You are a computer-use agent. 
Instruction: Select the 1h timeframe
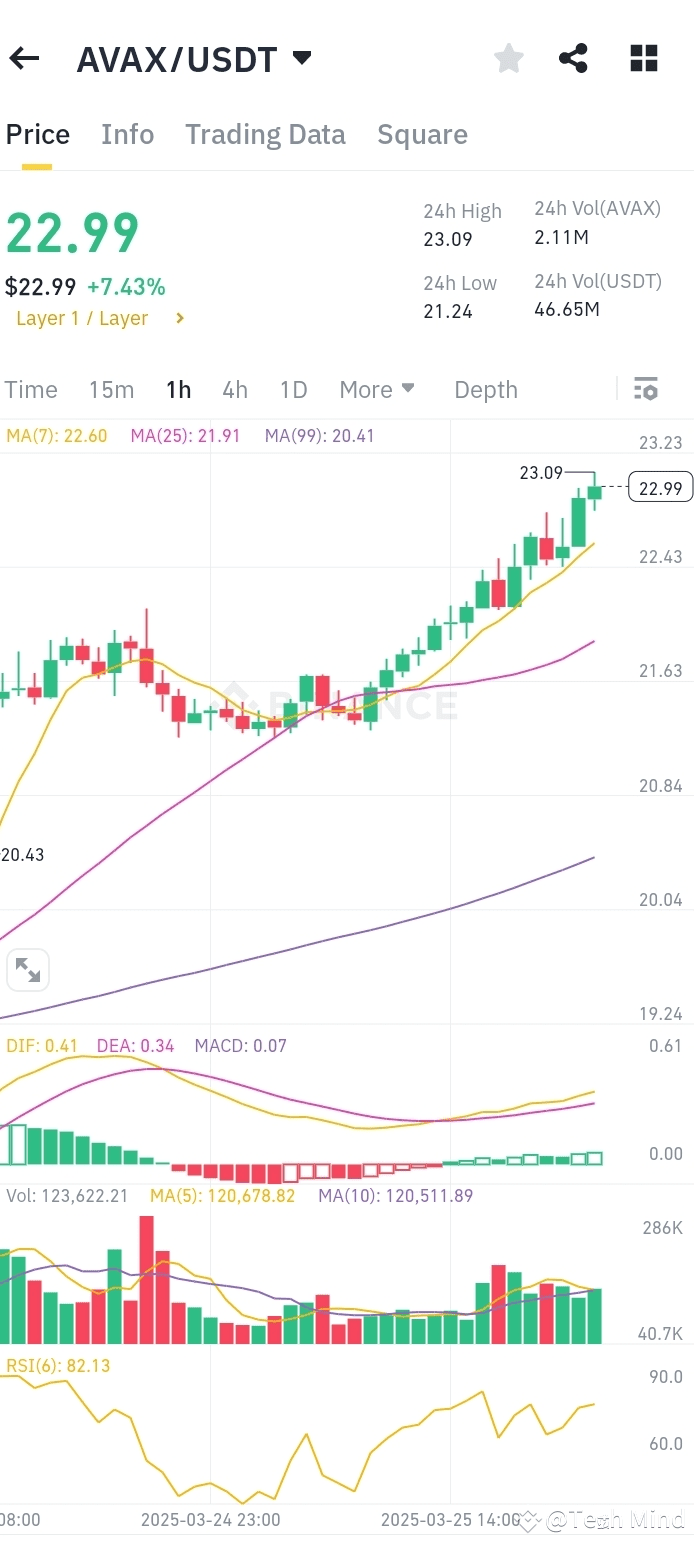tap(179, 389)
